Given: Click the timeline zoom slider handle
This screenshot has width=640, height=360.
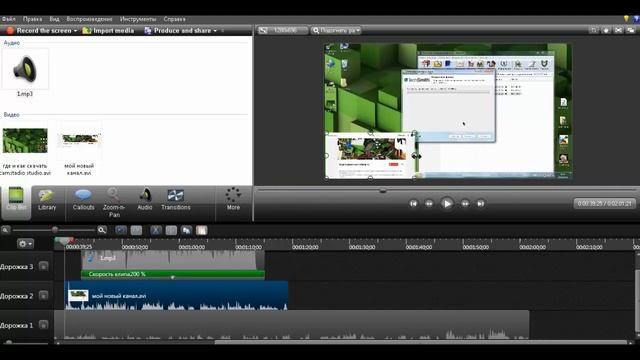Looking at the screenshot, I should pyautogui.click(x=55, y=230).
